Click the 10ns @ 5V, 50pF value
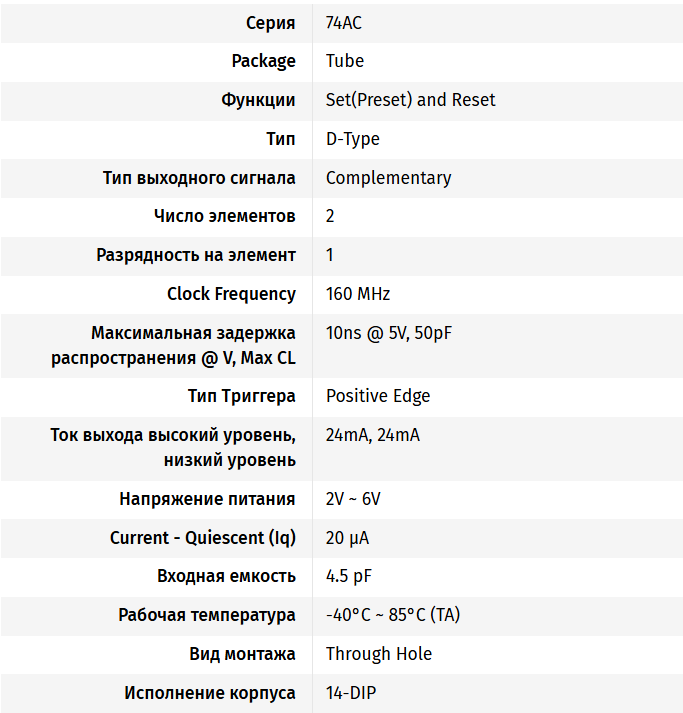This screenshot has height=713, width=683. 389,333
